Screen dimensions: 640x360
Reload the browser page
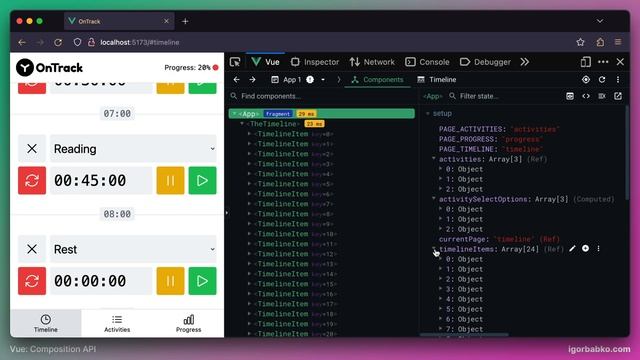tap(58, 42)
